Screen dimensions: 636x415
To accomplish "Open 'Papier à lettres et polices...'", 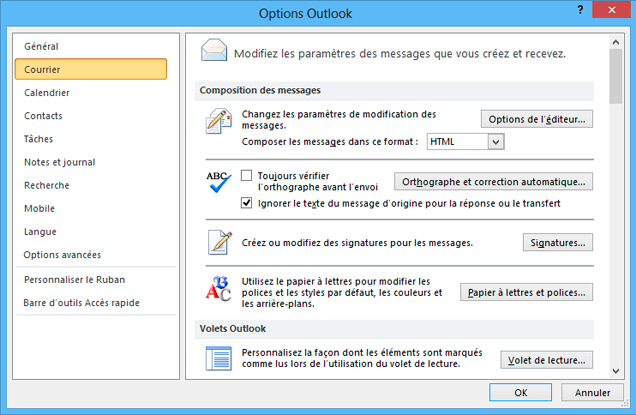I will [x=526, y=292].
